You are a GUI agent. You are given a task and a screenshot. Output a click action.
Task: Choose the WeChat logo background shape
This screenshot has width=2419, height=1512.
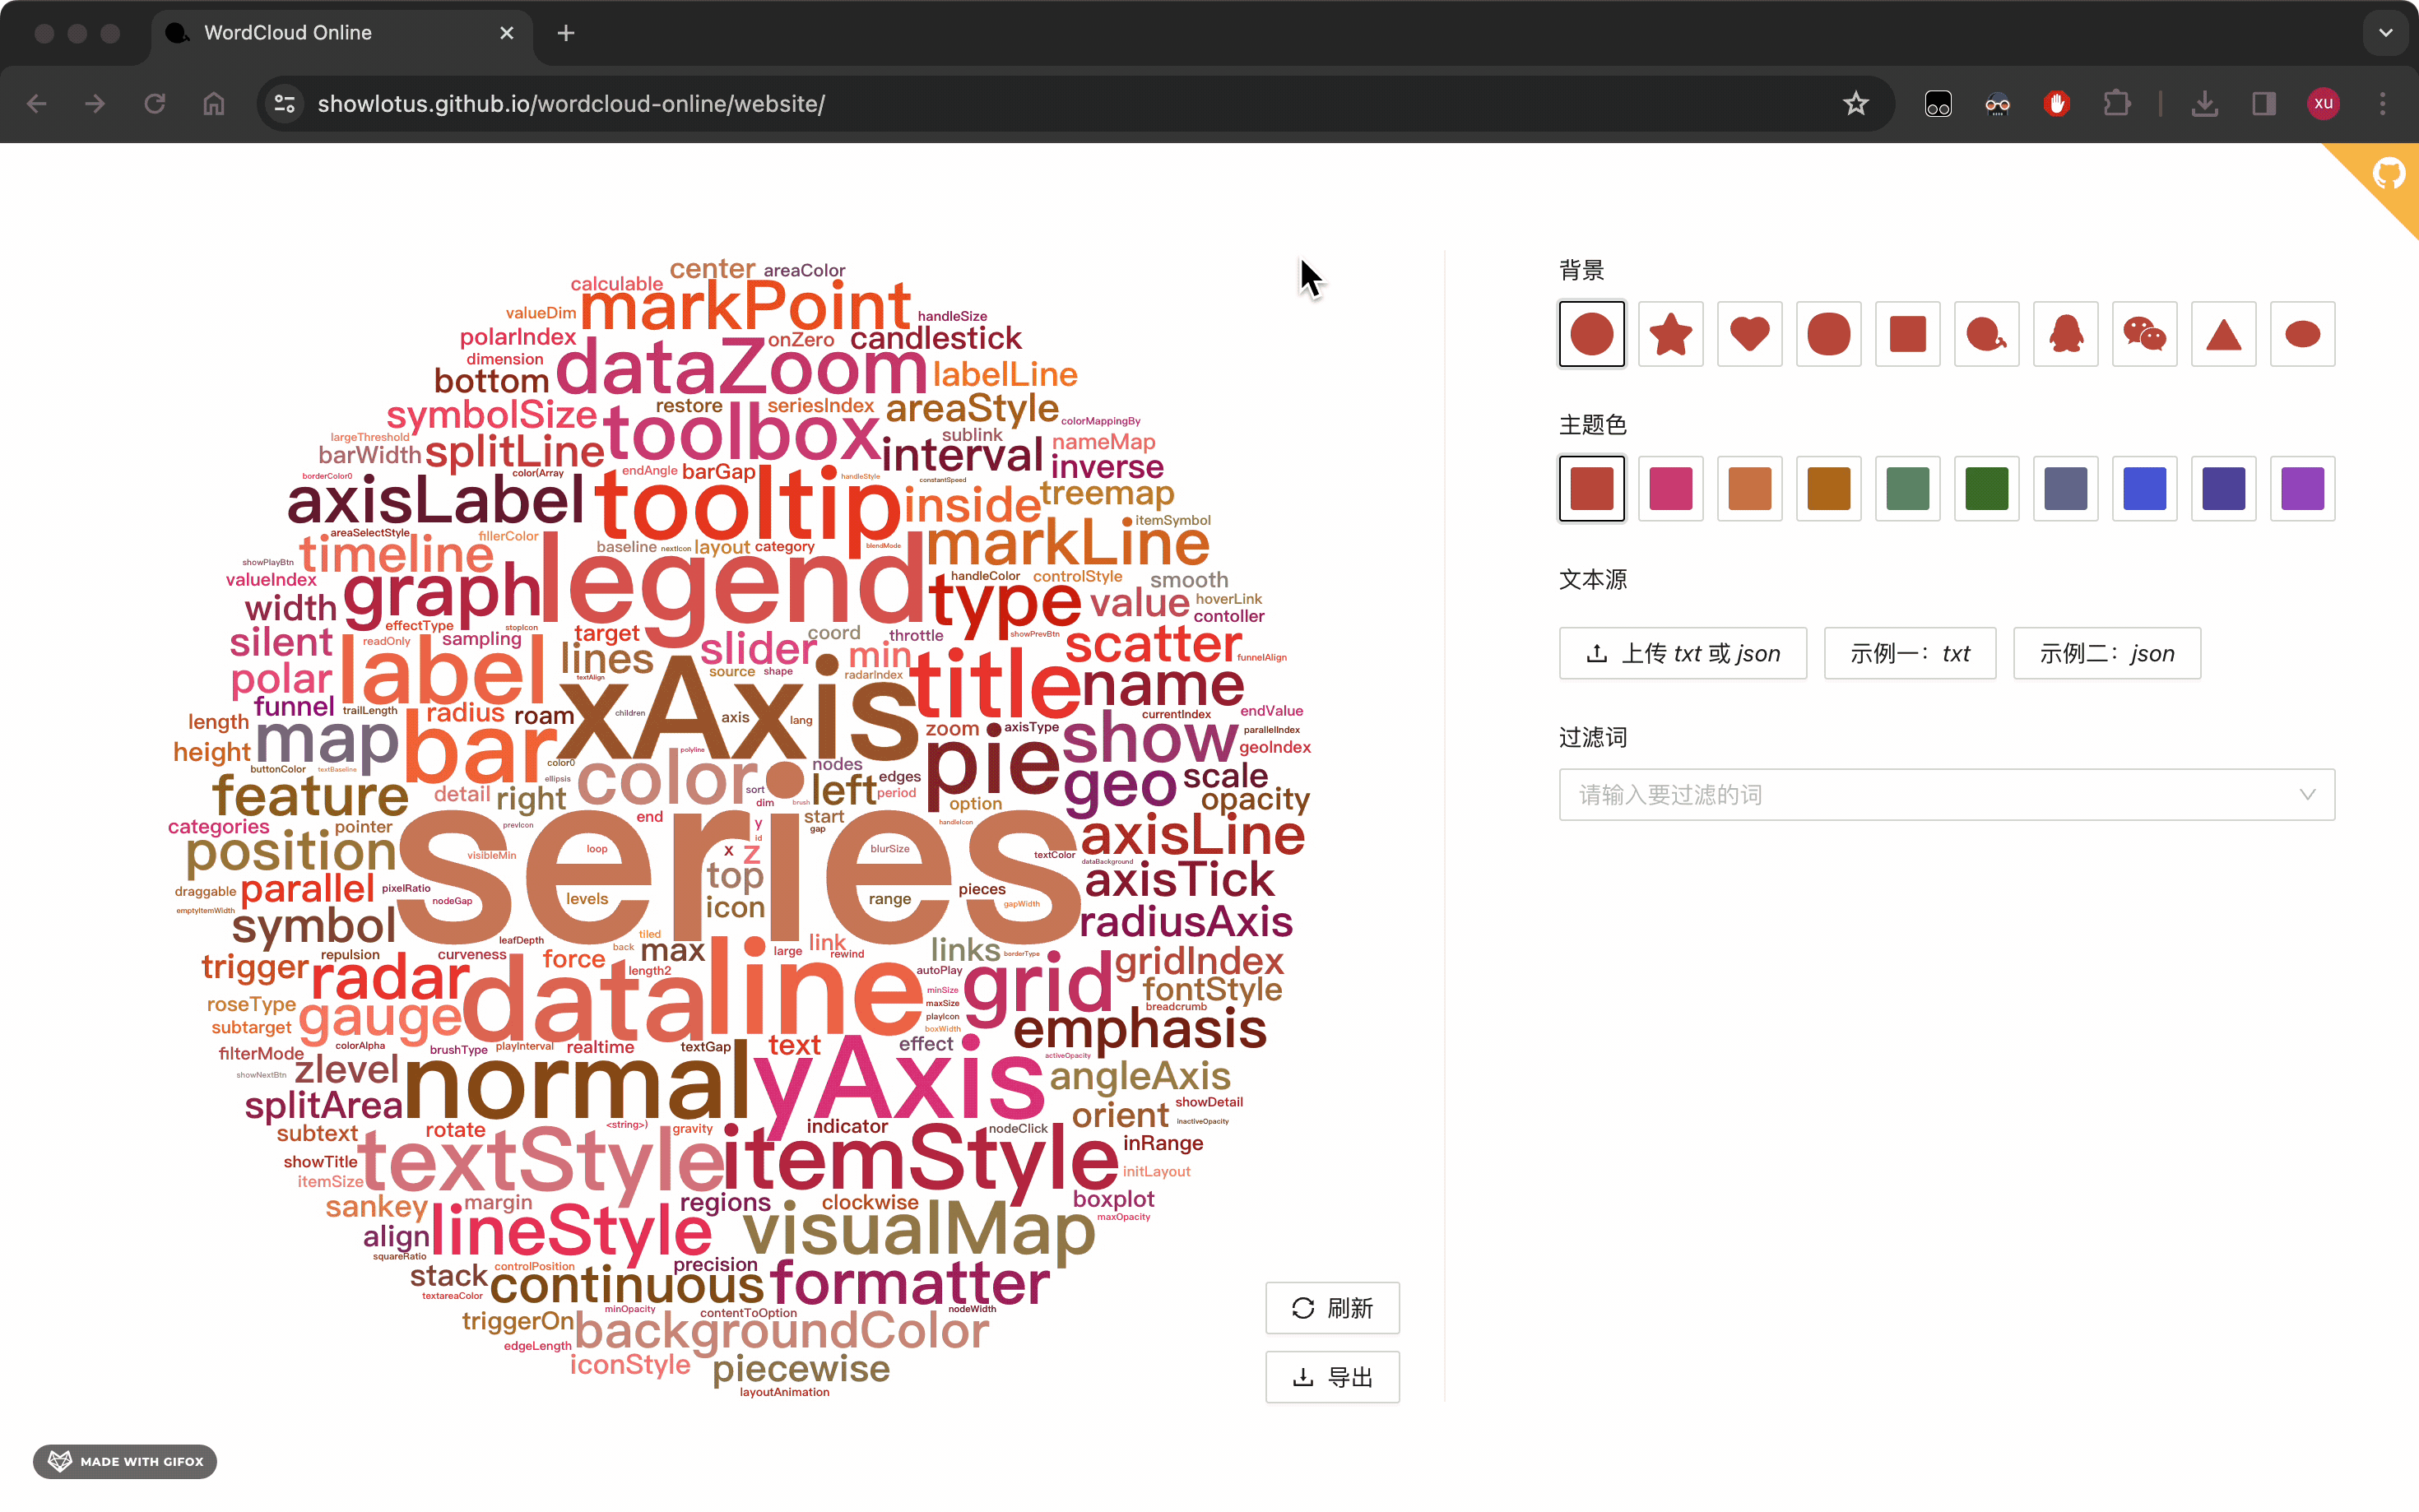(x=2144, y=334)
